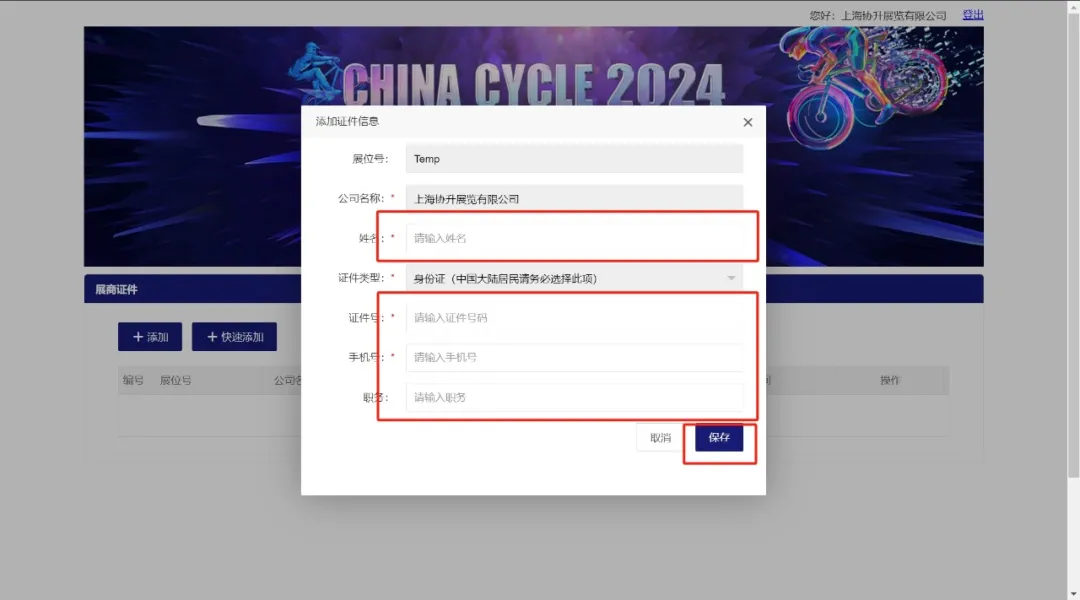Click the 编号 column header
The image size is (1080, 600).
tap(133, 380)
